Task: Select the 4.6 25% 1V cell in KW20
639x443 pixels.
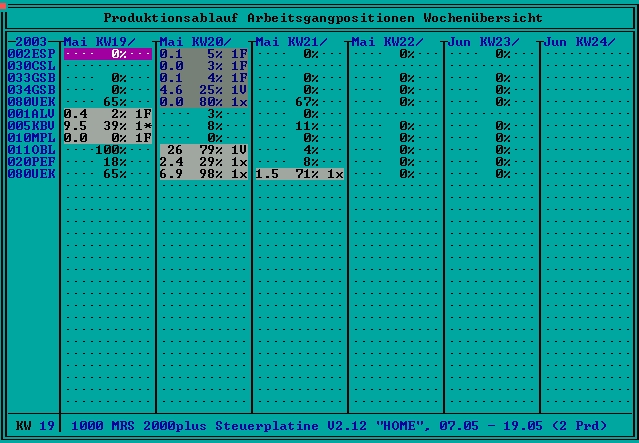Action: coord(204,90)
